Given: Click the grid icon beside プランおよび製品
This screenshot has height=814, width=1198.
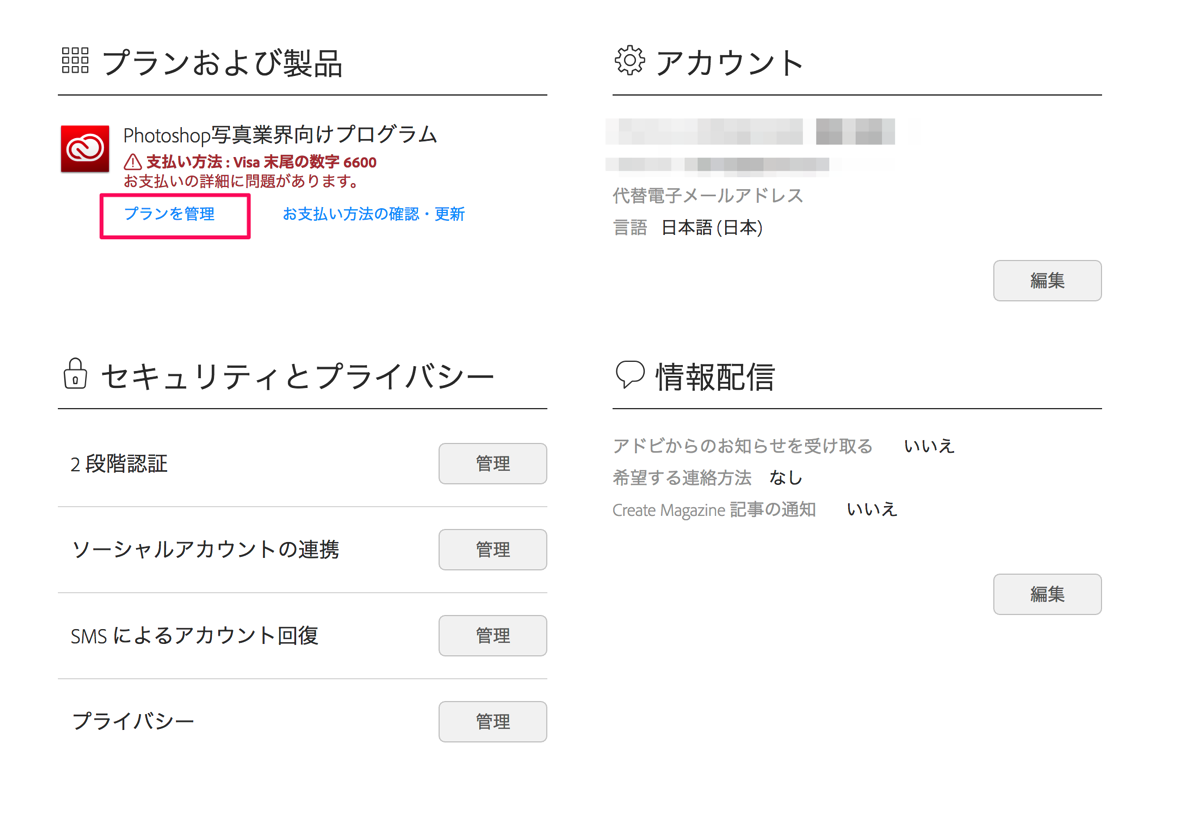Looking at the screenshot, I should 75,61.
